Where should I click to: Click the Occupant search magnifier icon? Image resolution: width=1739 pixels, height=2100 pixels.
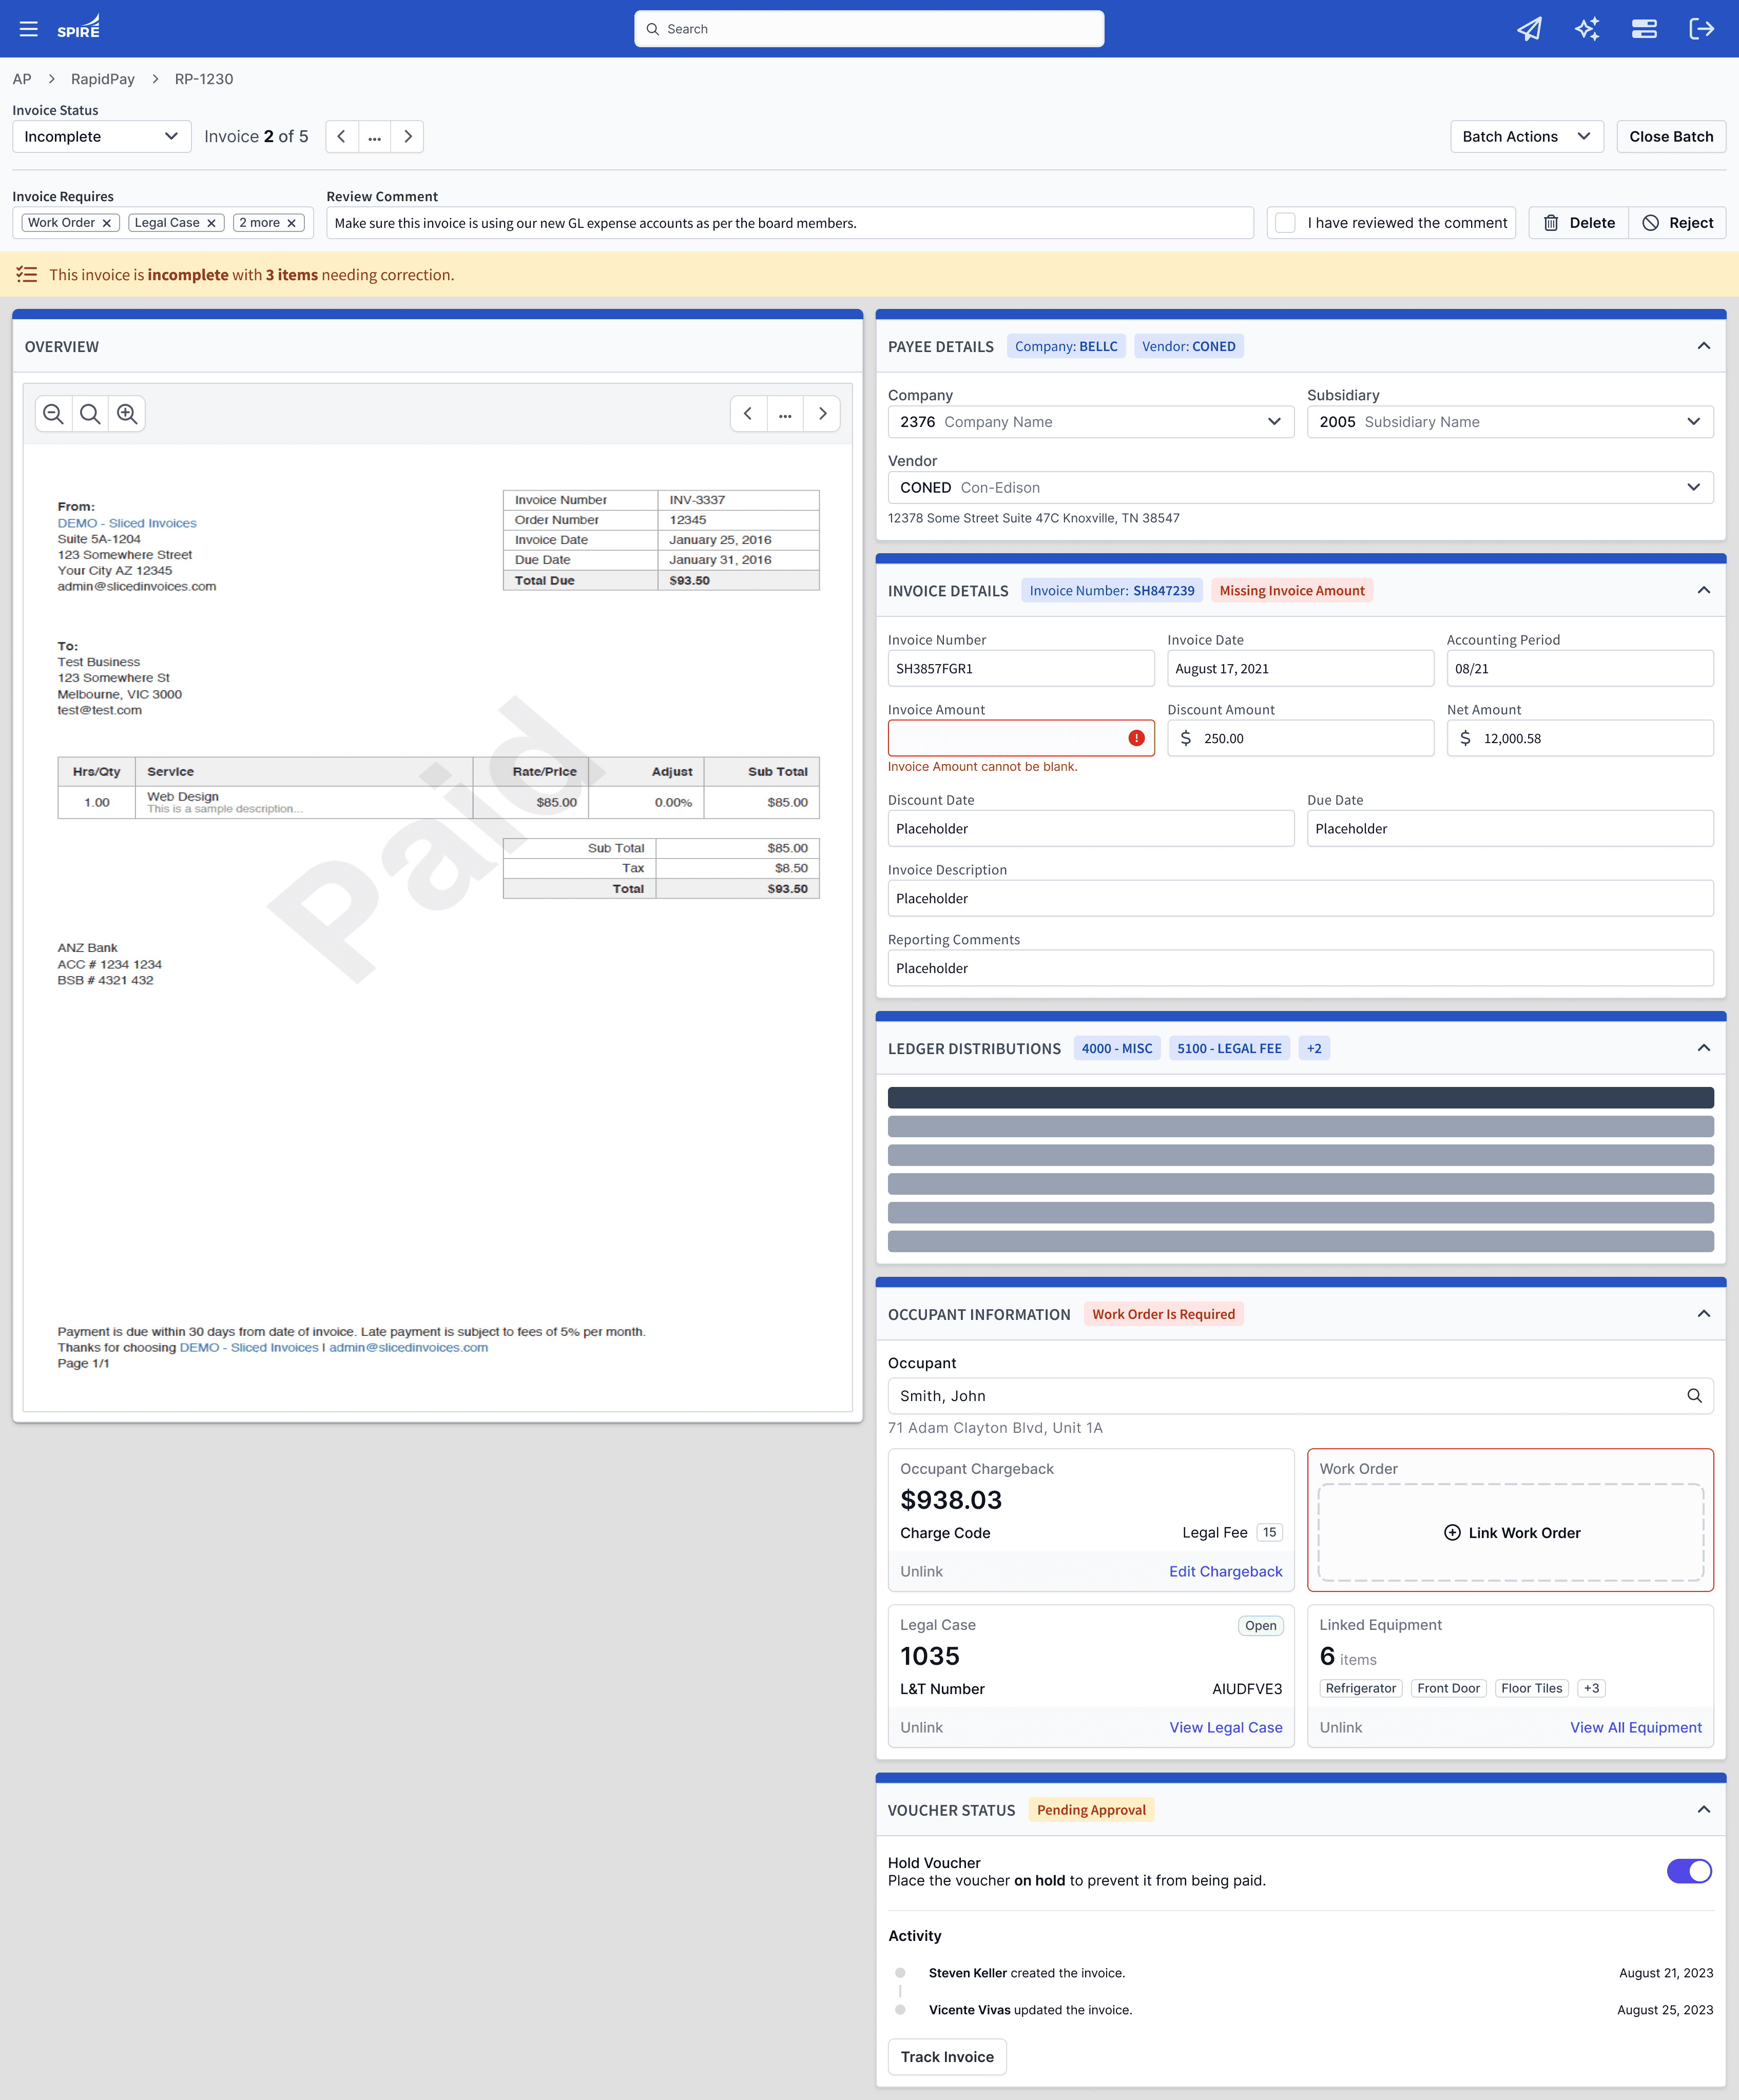pos(1694,1396)
